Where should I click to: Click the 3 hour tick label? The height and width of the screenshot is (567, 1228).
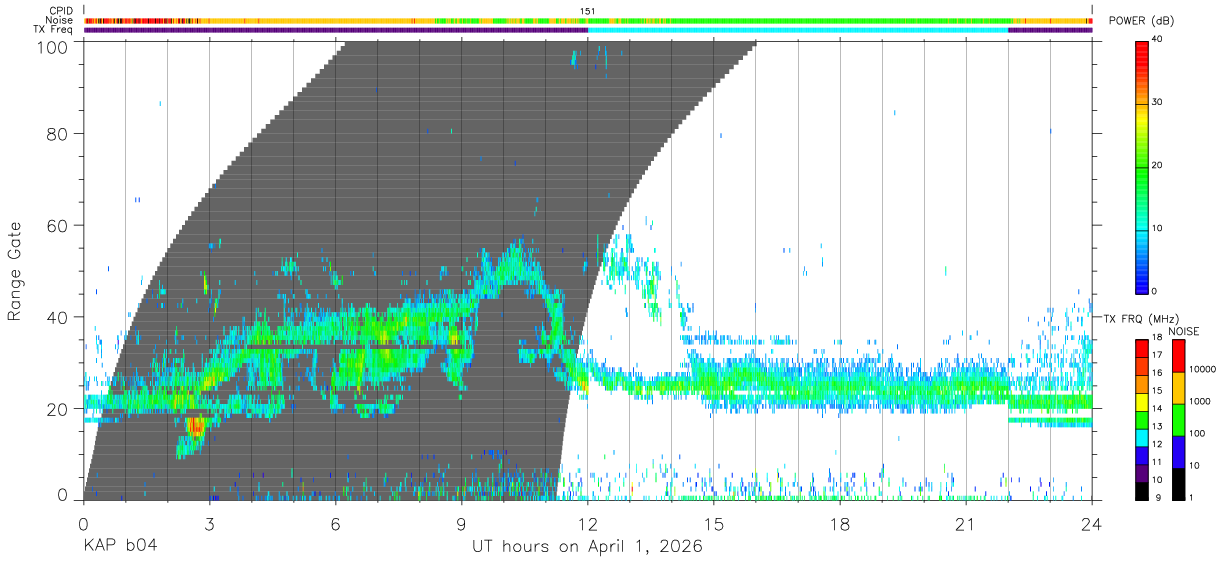tap(209, 523)
